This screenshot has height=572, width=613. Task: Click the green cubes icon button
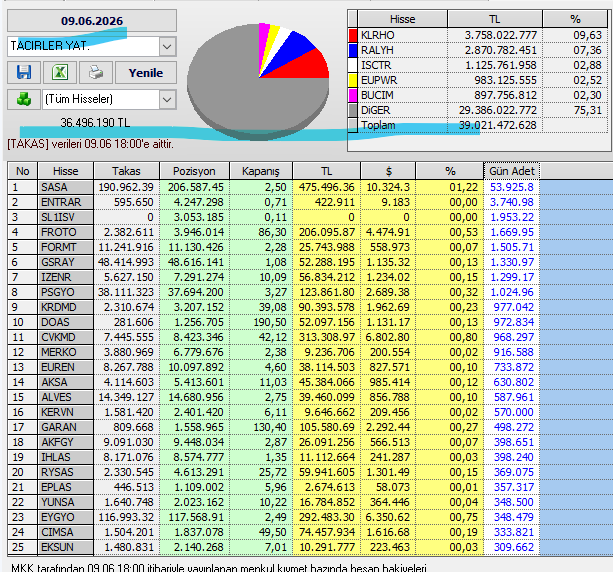pyautogui.click(x=24, y=99)
